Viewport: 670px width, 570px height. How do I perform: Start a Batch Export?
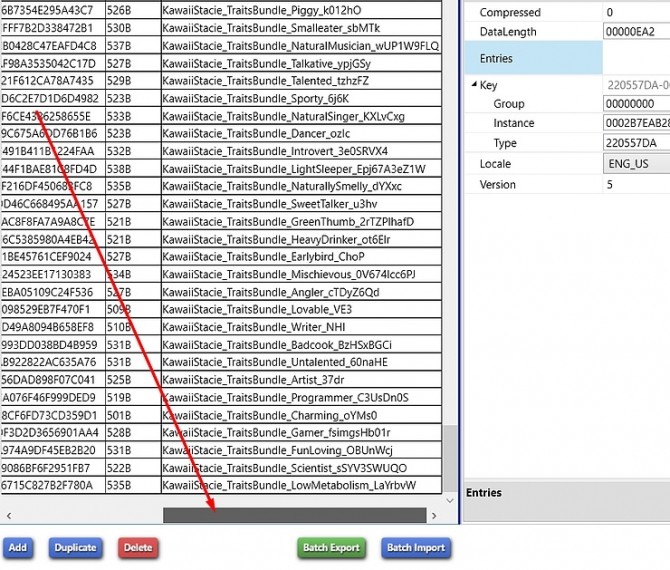pyautogui.click(x=331, y=547)
